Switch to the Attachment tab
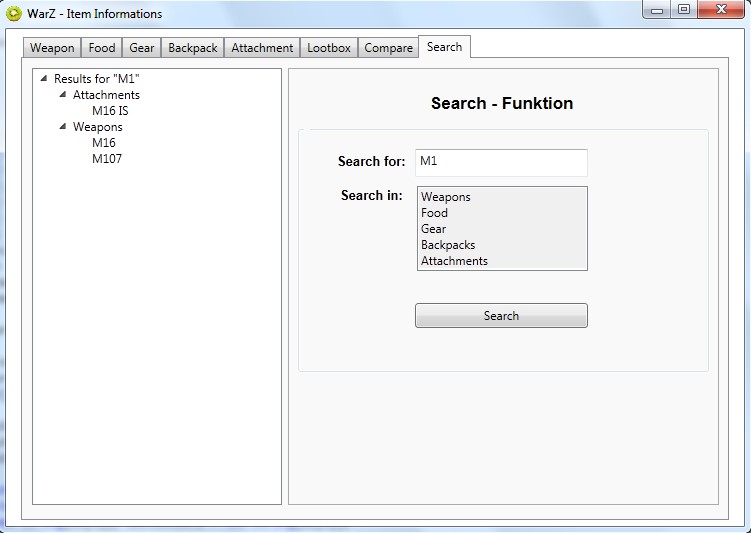This screenshot has height=533, width=751. coord(262,48)
